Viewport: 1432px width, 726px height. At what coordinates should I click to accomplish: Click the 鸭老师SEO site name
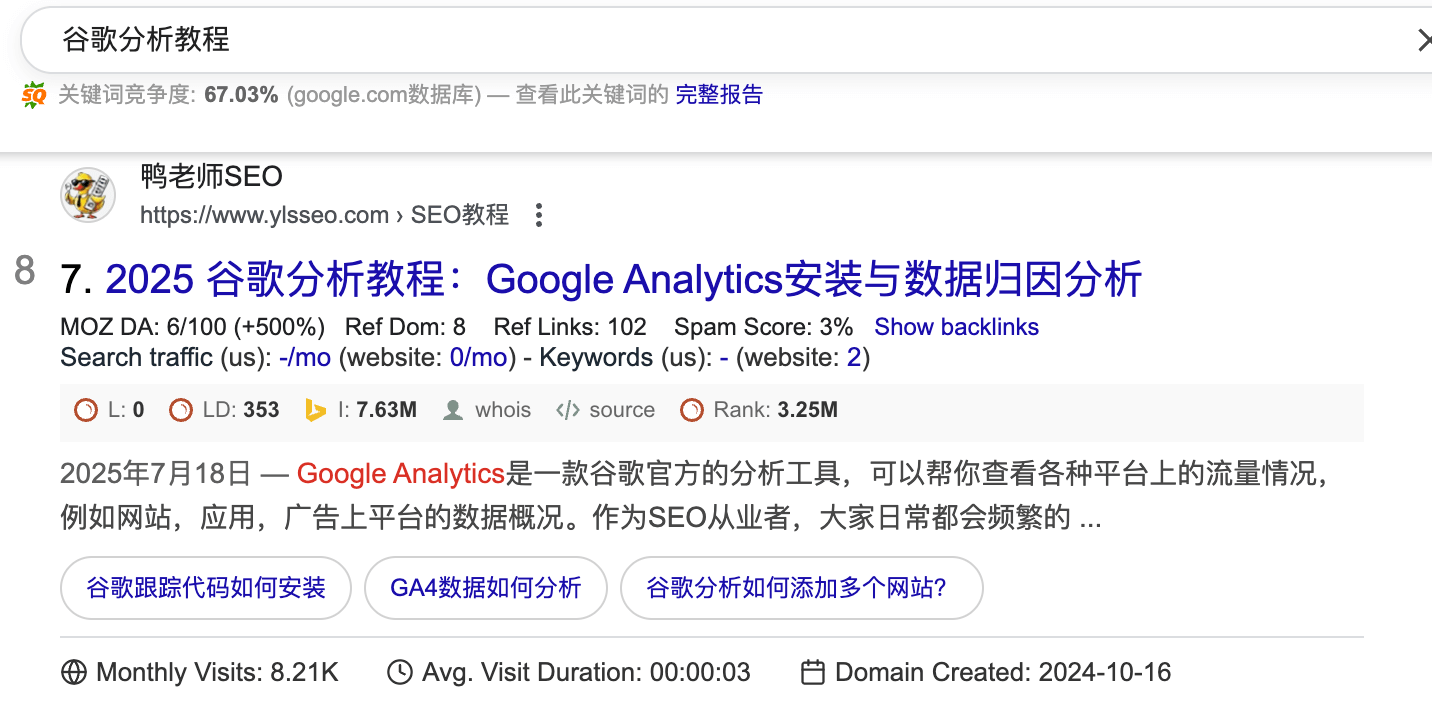(211, 177)
